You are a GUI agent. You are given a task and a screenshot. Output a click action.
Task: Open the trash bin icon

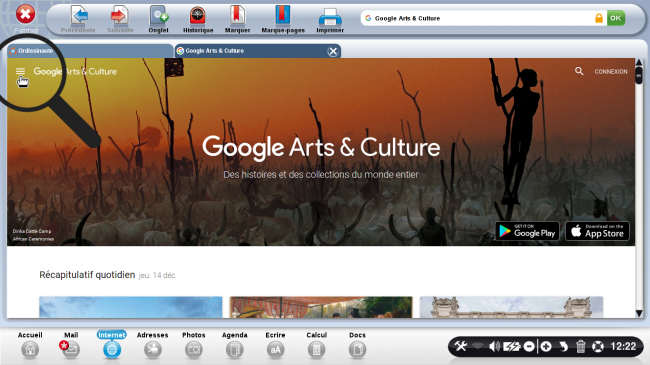(x=580, y=346)
